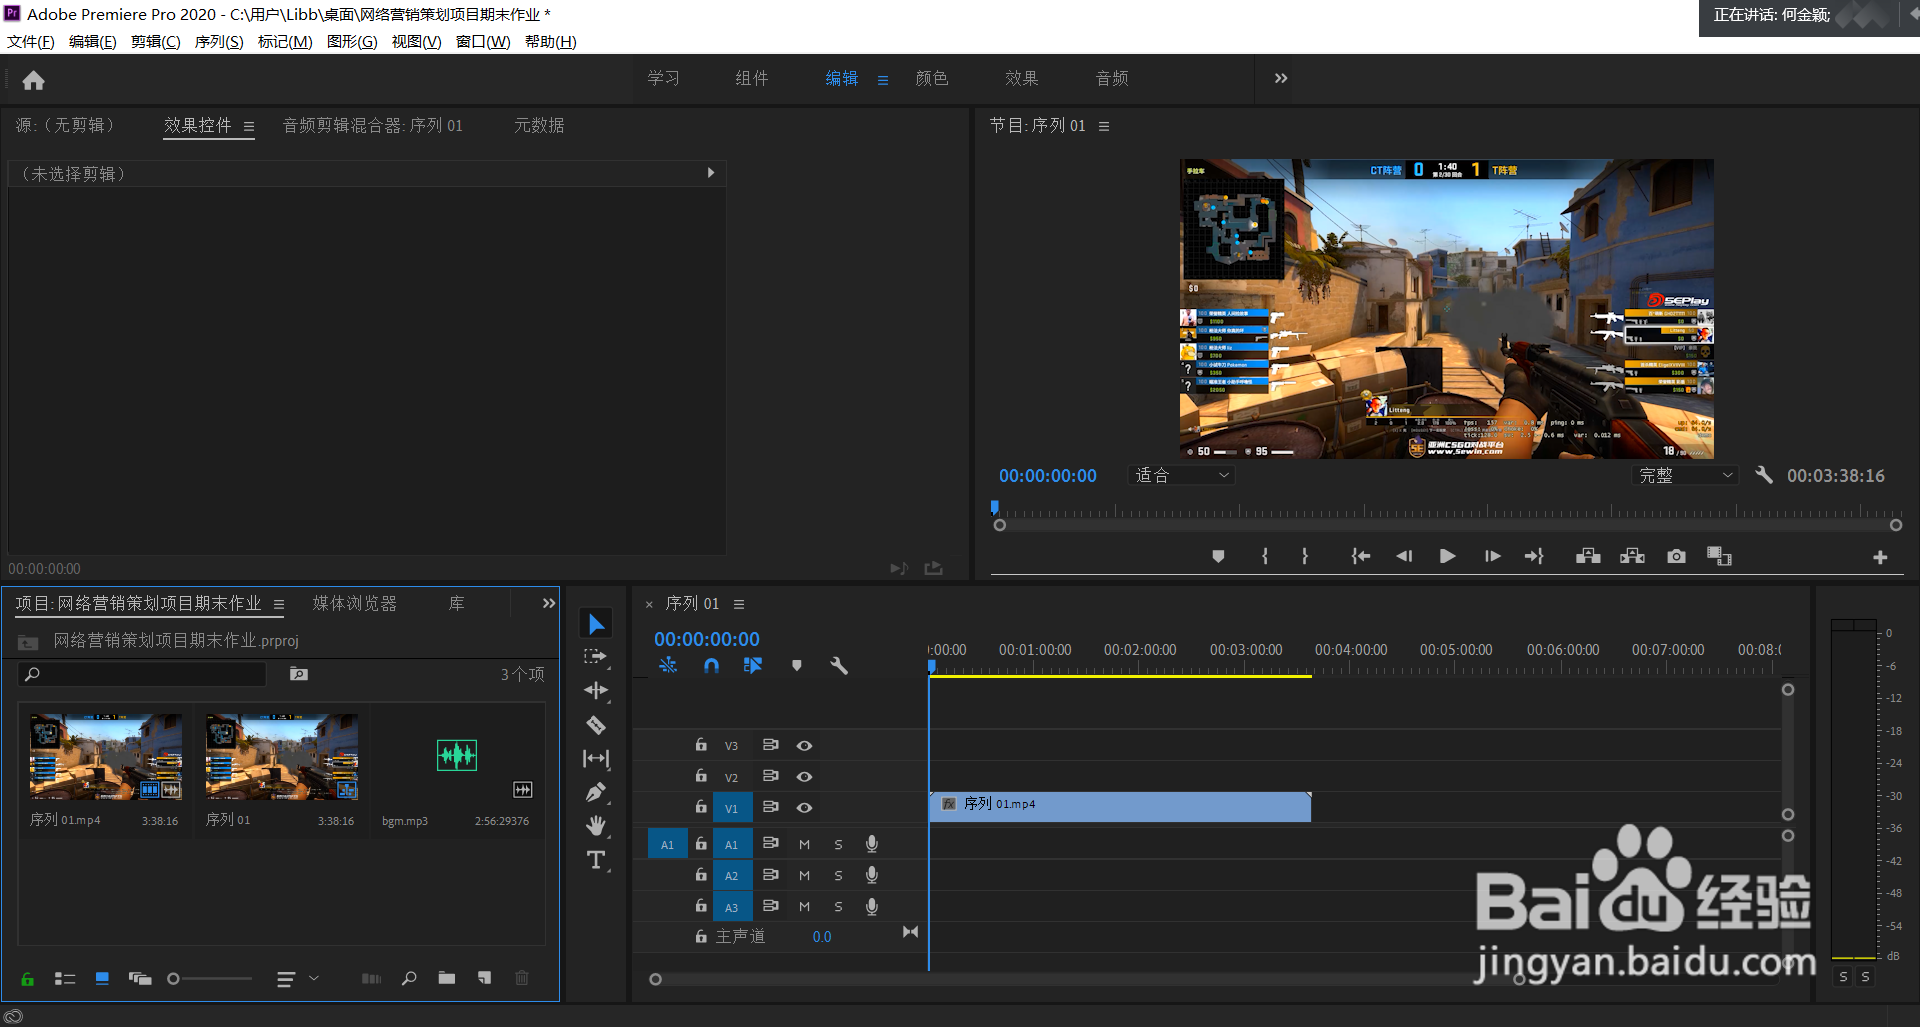Open the program monitor panel menu
The image size is (1920, 1027).
(1104, 126)
